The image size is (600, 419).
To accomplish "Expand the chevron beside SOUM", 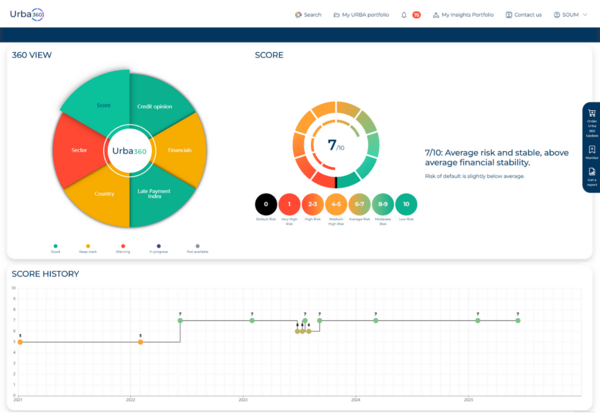I will pyautogui.click(x=585, y=15).
